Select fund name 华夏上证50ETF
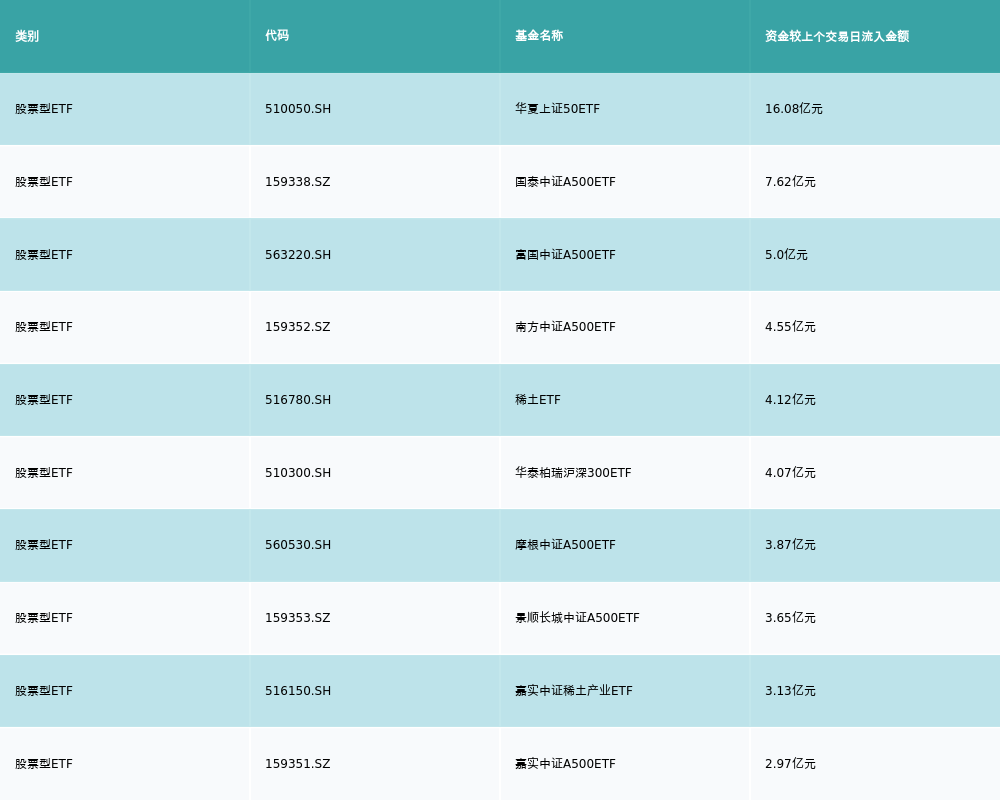This screenshot has height=800, width=1000. [557, 108]
